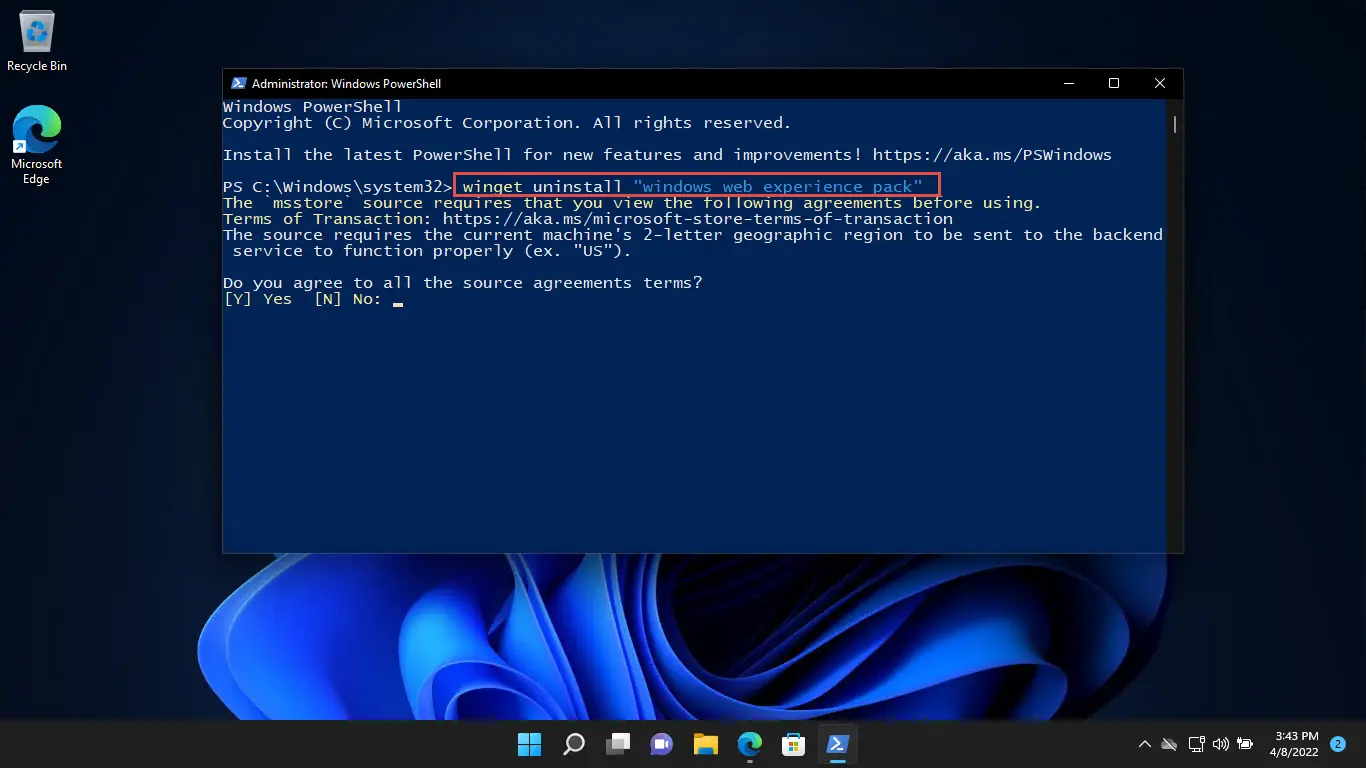Click 'Administrator: Windows PowerShell' title text

pyautogui.click(x=346, y=84)
